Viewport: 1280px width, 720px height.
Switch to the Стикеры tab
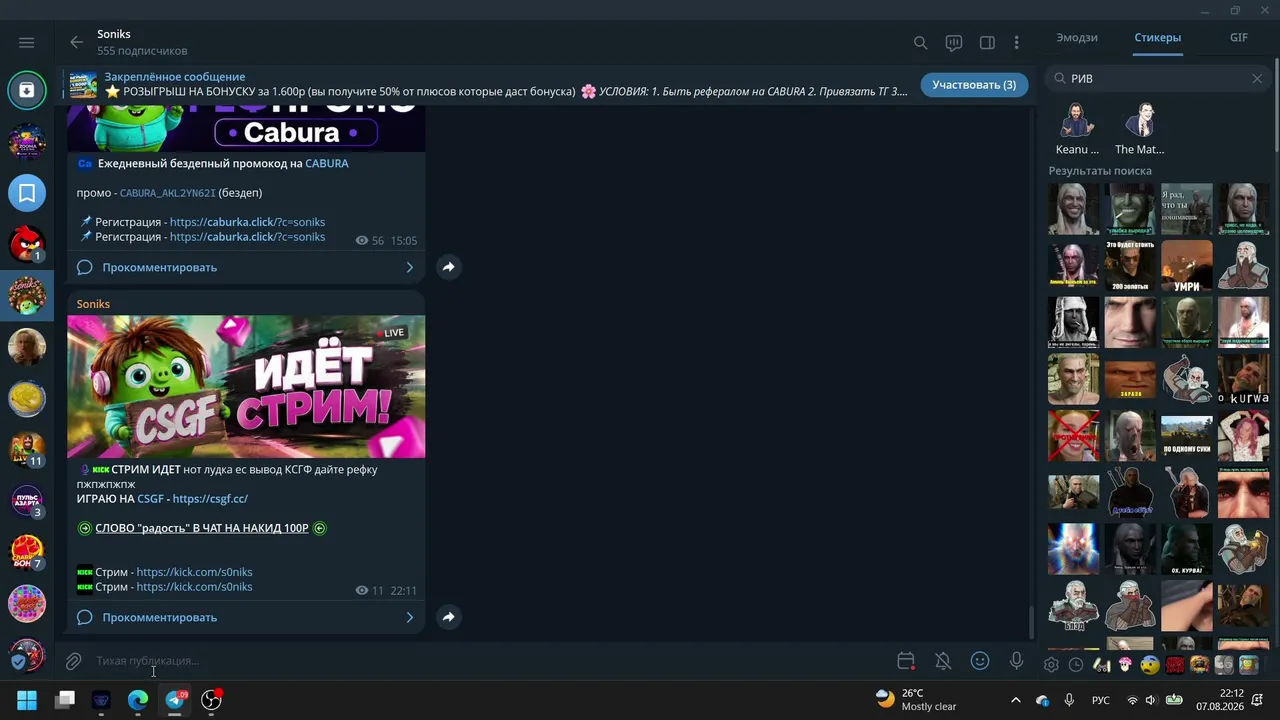pyautogui.click(x=1158, y=37)
